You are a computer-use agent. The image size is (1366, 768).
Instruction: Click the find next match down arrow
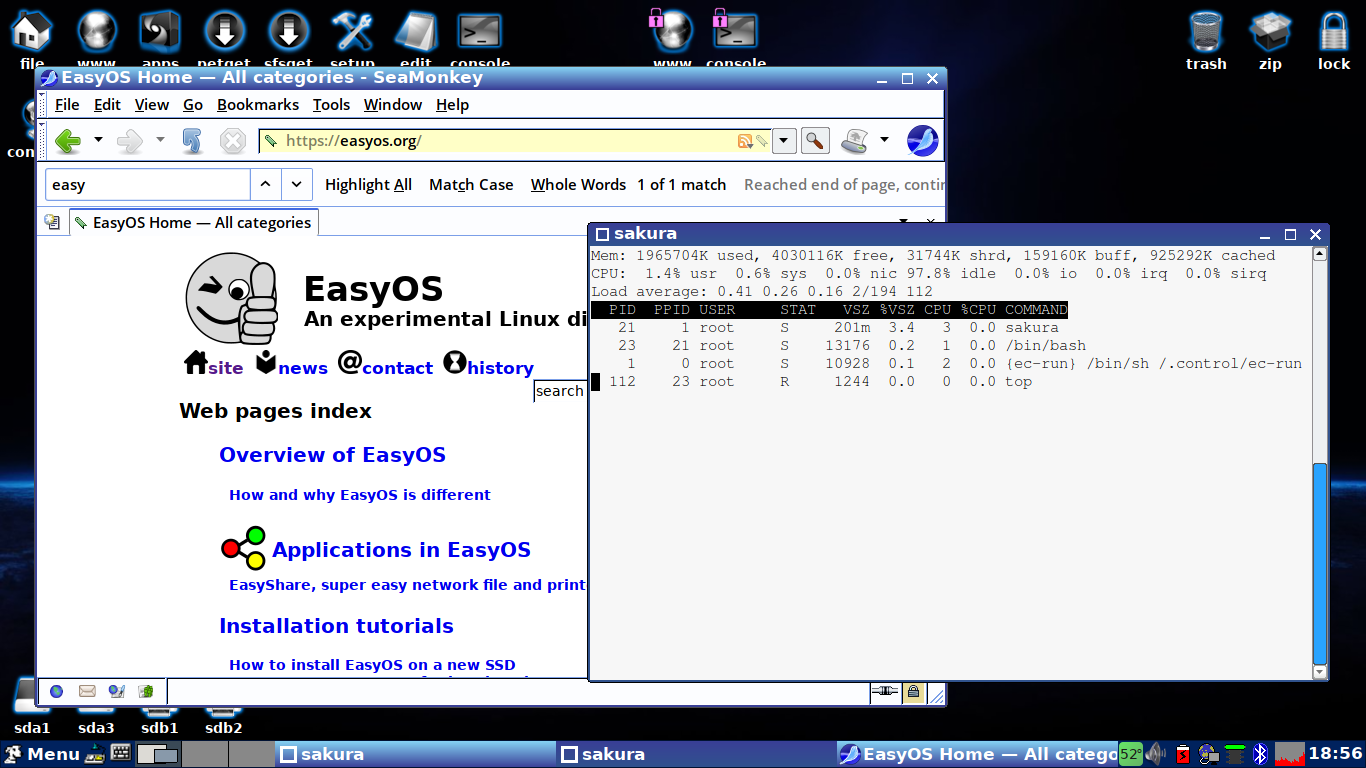[296, 185]
